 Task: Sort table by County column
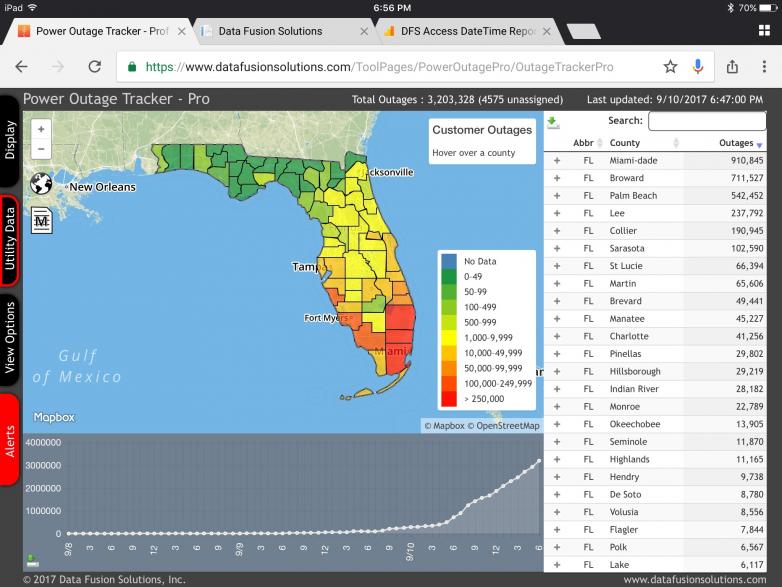(643, 143)
